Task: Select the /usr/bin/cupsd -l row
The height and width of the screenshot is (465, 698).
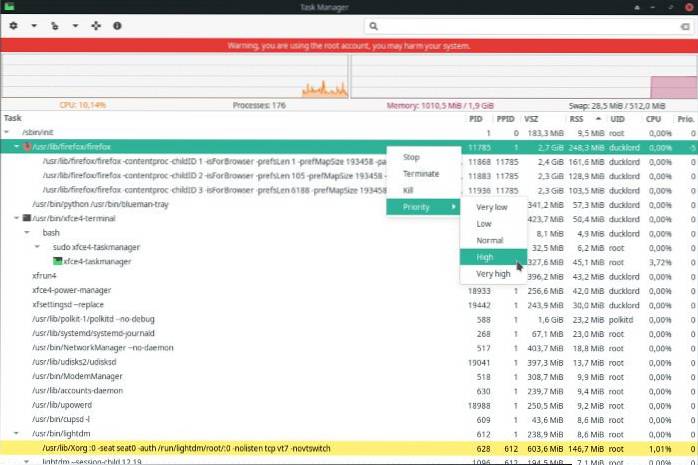Action: (x=349, y=419)
